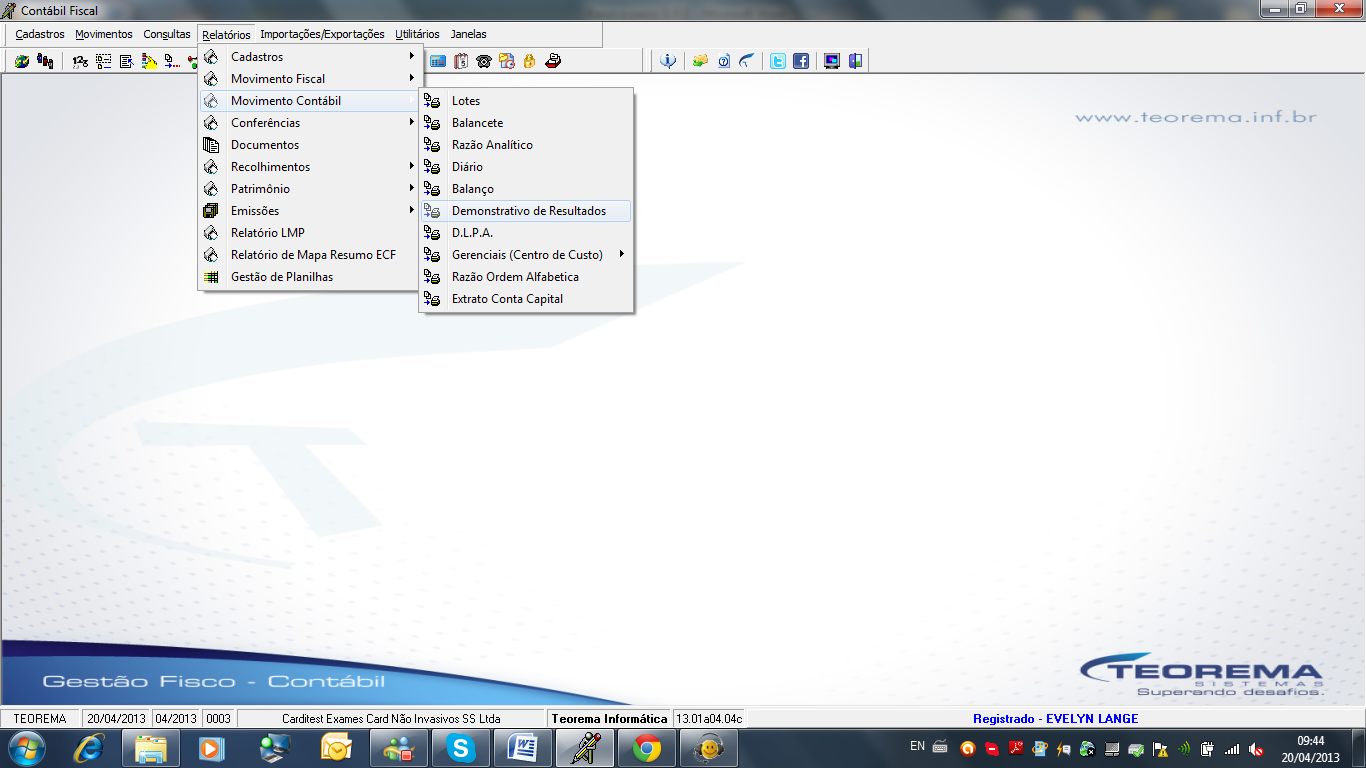Click the globe icon at toolbar start

(x=21, y=61)
